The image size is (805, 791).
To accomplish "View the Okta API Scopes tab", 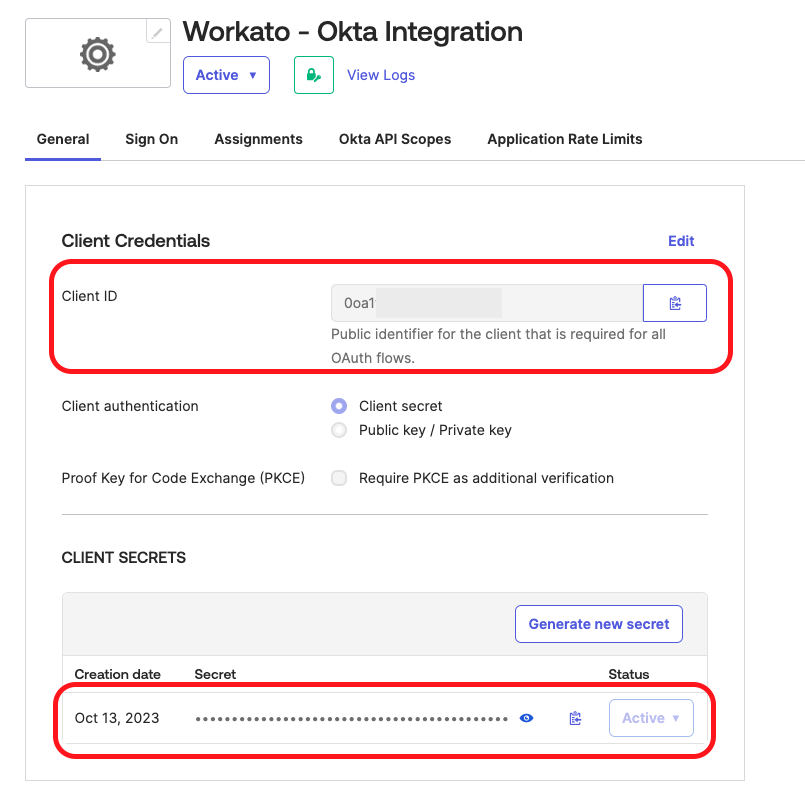I will tap(394, 139).
